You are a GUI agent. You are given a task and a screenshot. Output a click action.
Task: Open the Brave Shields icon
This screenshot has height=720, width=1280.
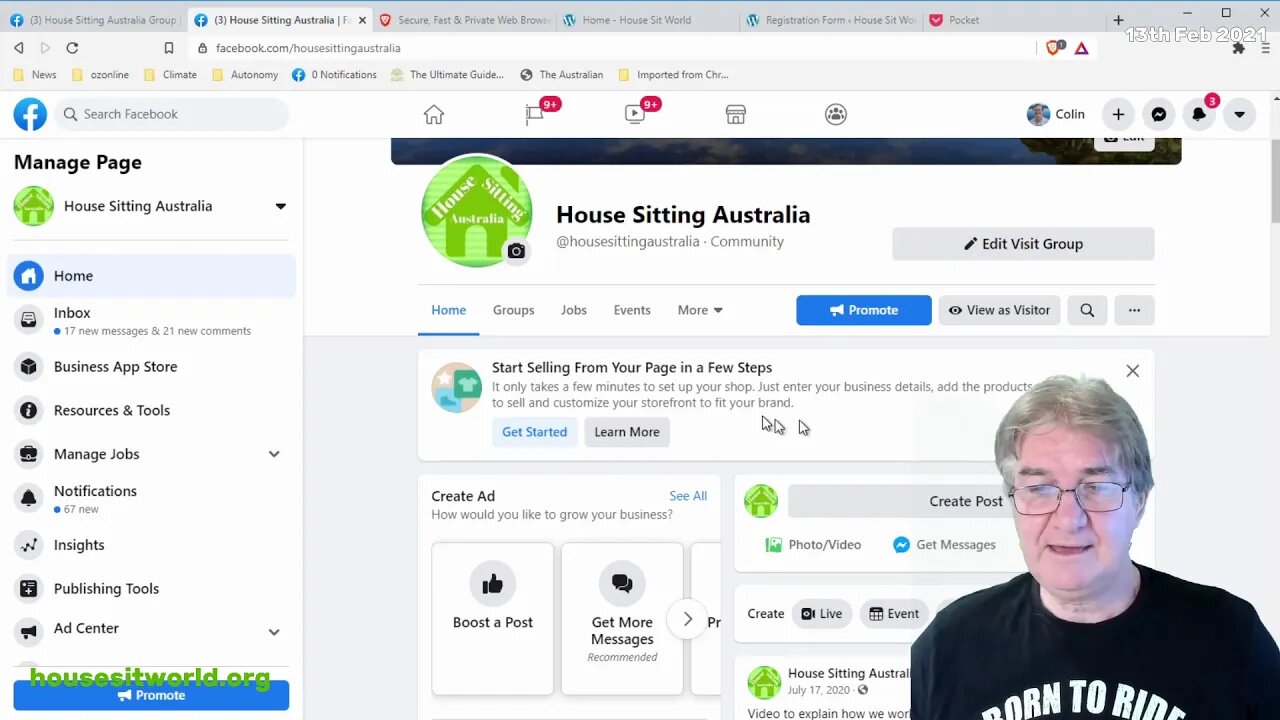click(1054, 47)
